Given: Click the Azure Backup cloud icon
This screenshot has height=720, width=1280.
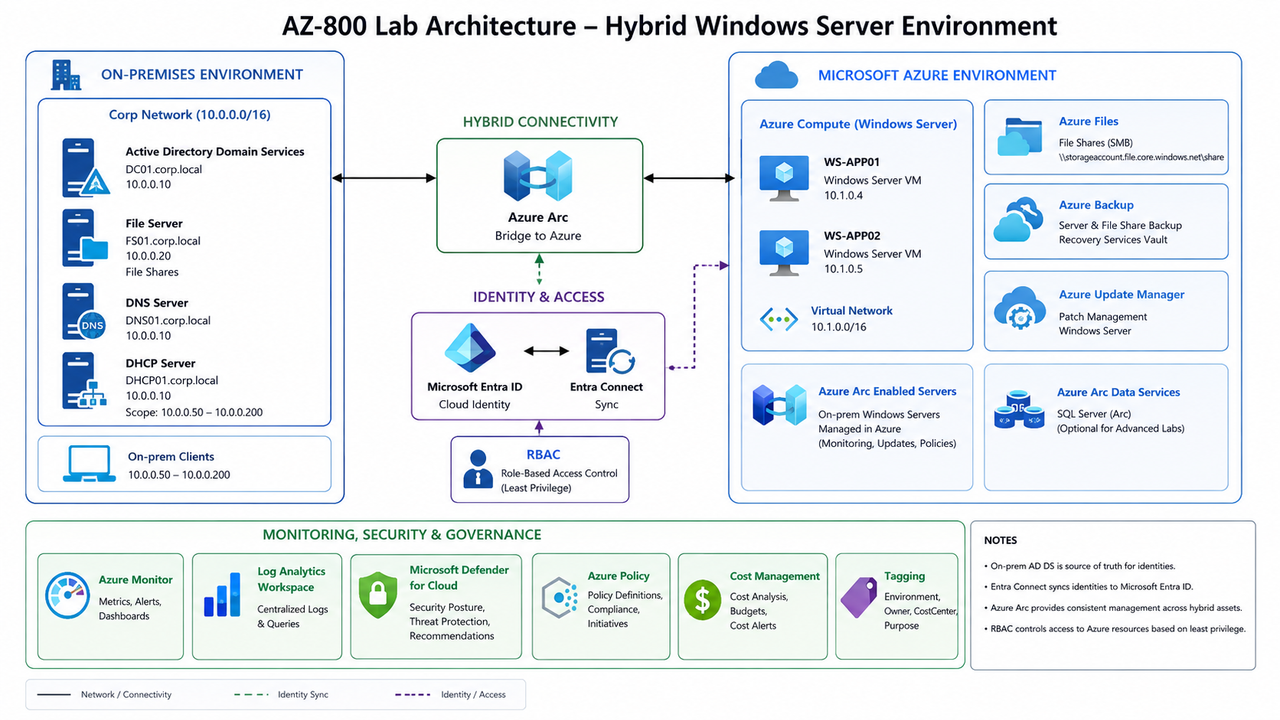Looking at the screenshot, I should coord(1019,220).
